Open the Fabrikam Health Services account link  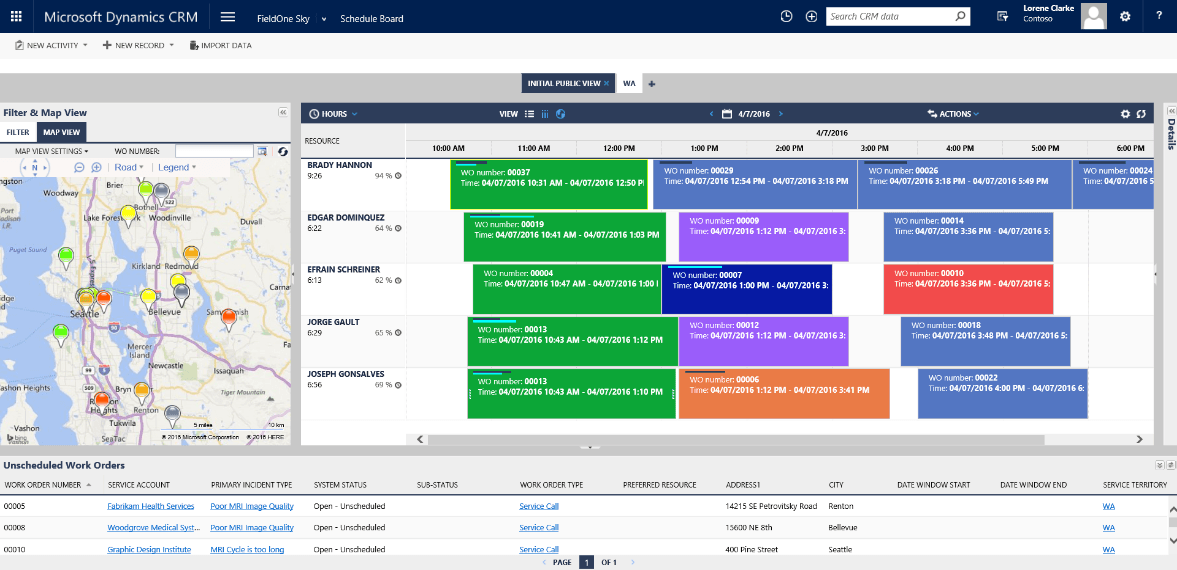pyautogui.click(x=150, y=506)
